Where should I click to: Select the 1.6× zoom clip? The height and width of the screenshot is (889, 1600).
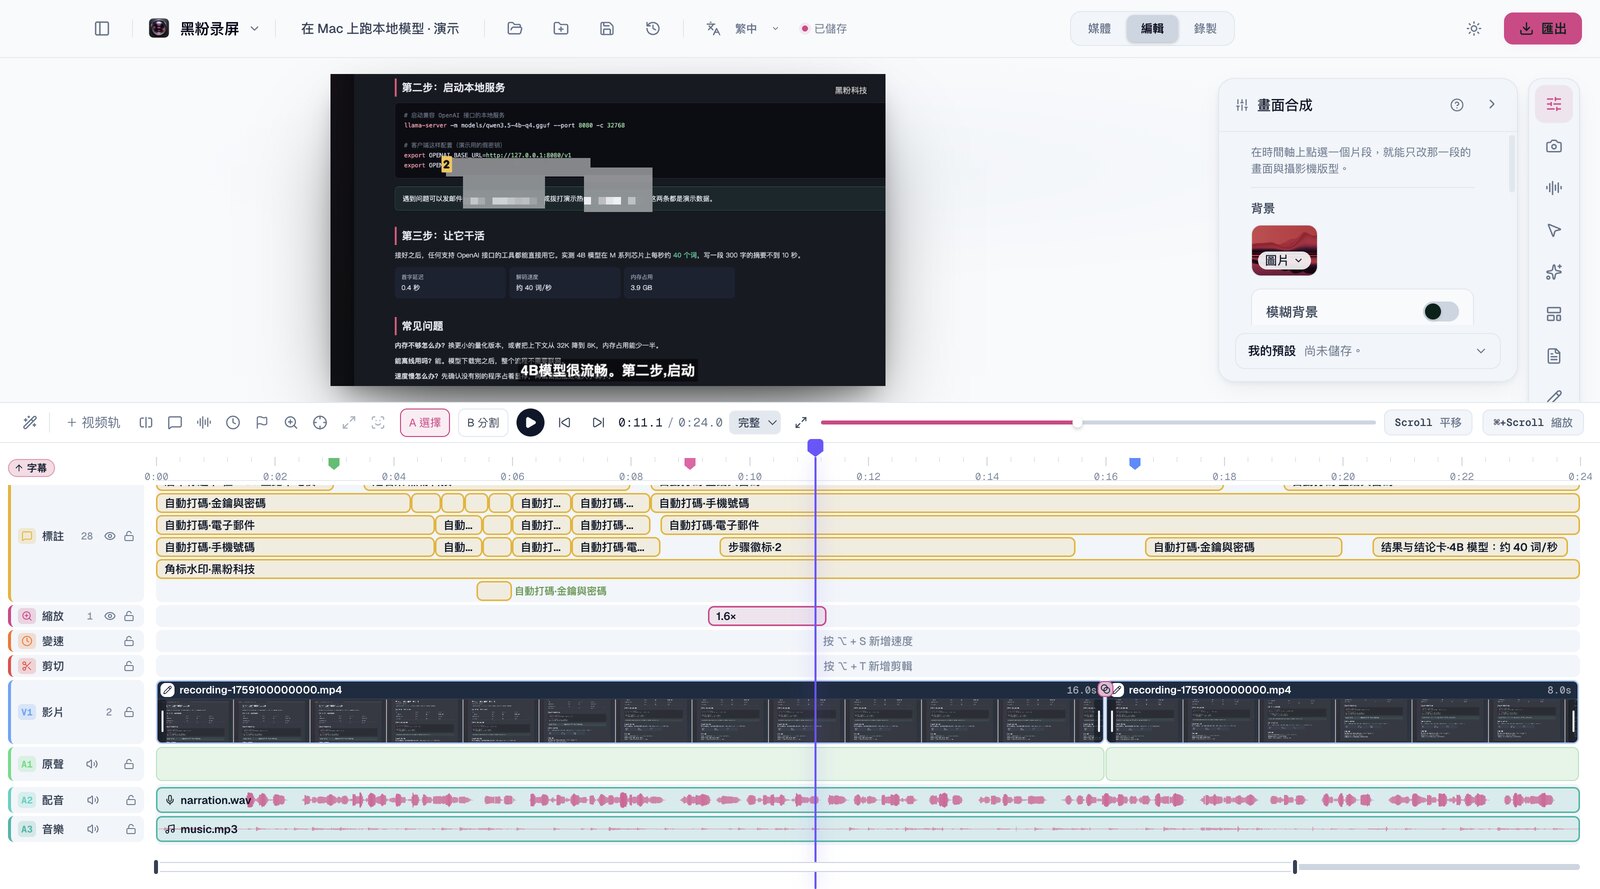click(x=767, y=616)
